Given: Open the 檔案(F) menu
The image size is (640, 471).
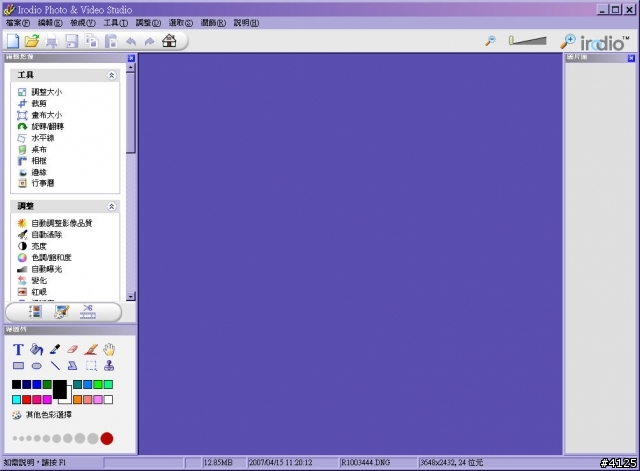Looking at the screenshot, I should [x=18, y=23].
